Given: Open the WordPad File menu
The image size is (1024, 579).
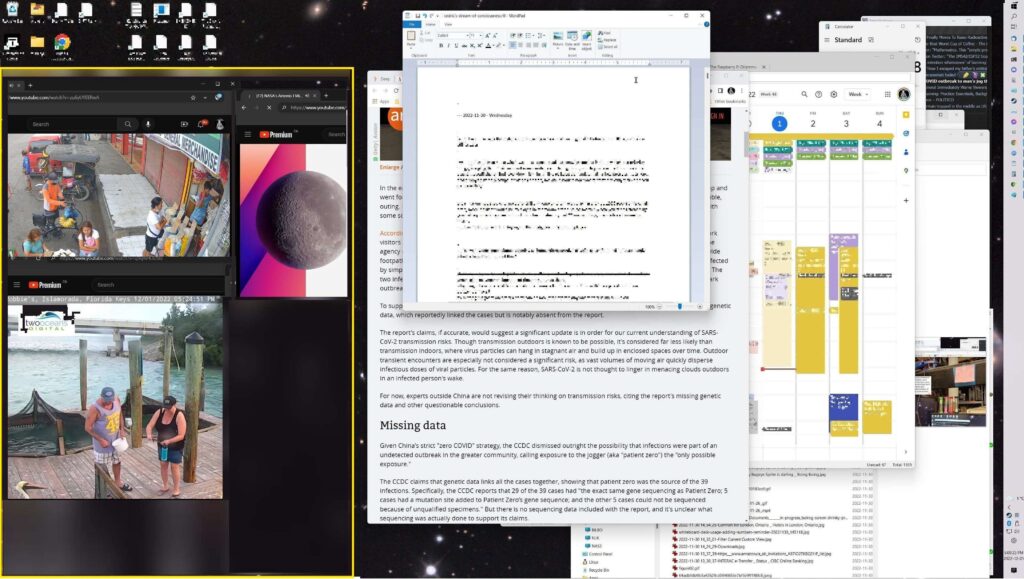Looking at the screenshot, I should coord(412,25).
